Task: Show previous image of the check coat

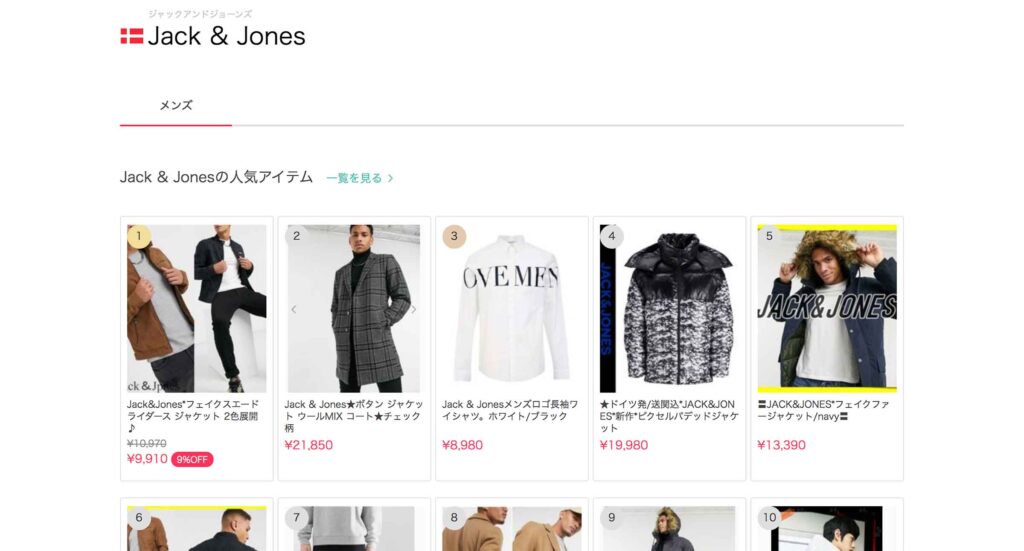Action: click(x=294, y=309)
